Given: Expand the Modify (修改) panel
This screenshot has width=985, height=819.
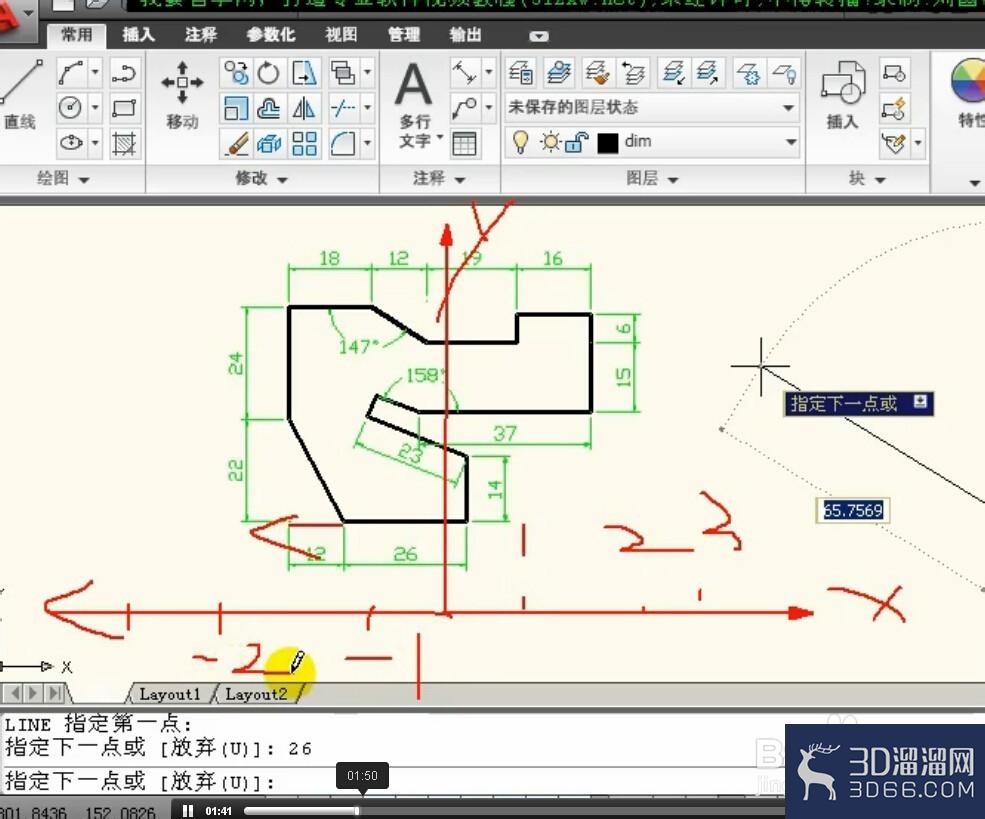Looking at the screenshot, I should tap(261, 179).
